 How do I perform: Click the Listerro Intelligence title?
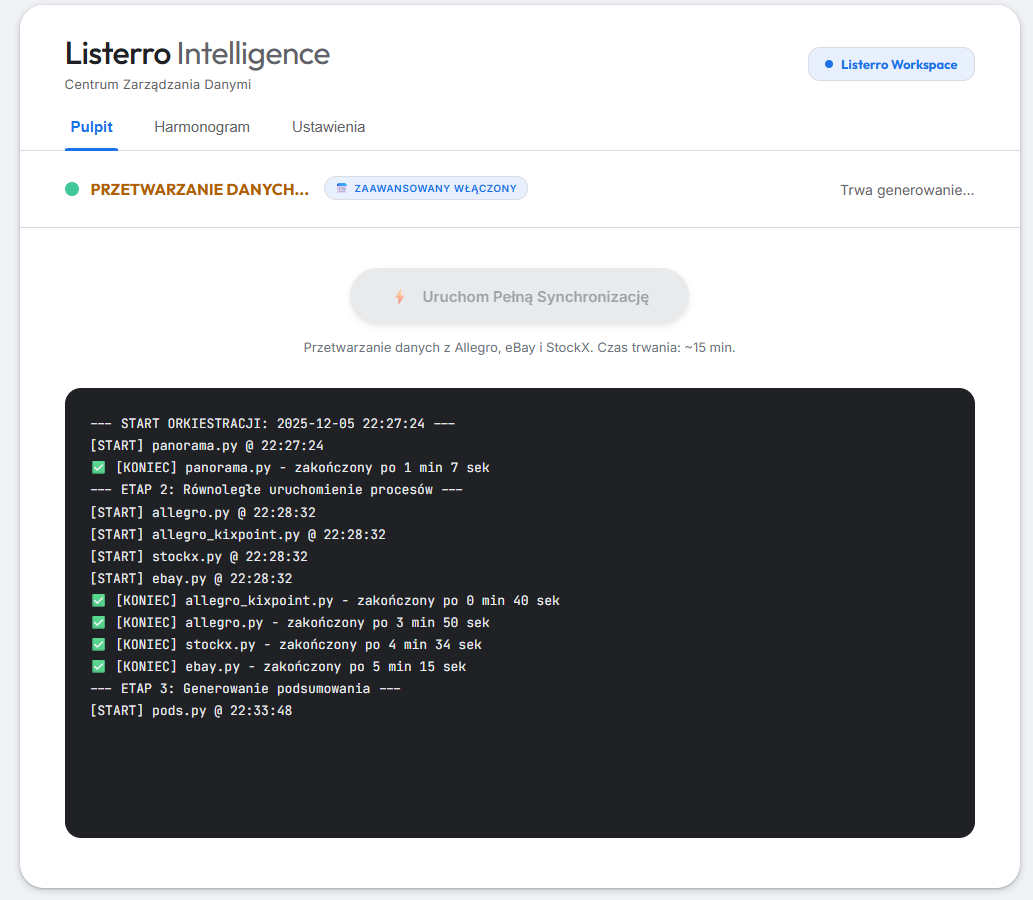197,54
